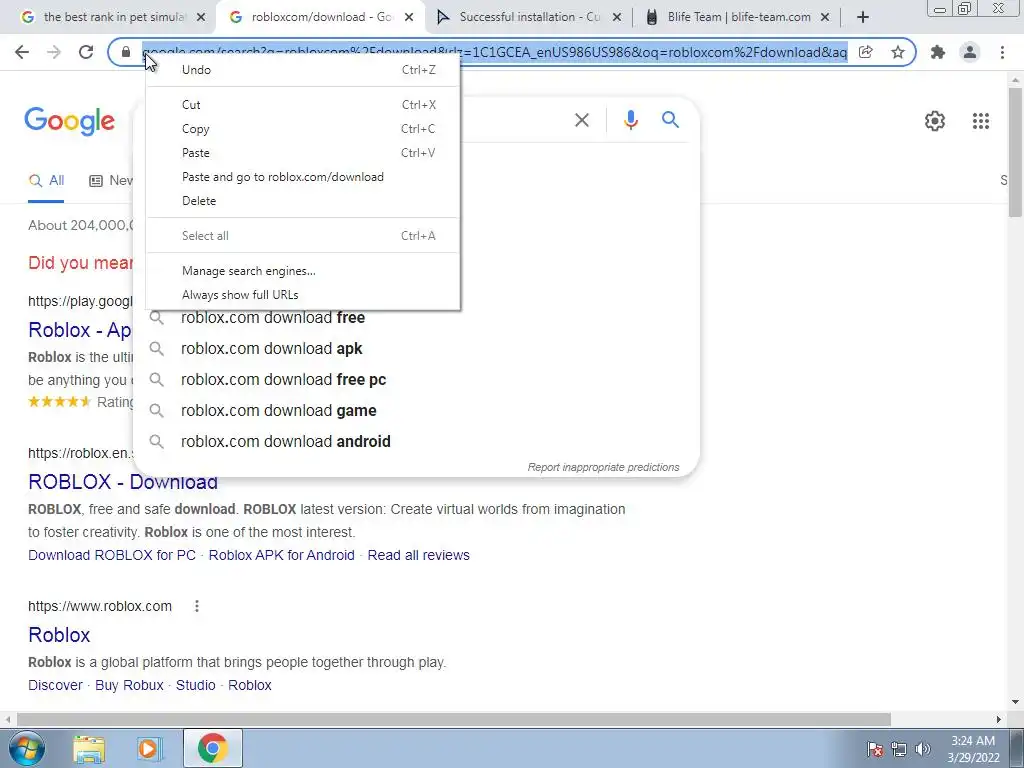Open the 'Discover' sitelink
The height and width of the screenshot is (768, 1024).
[x=56, y=685]
